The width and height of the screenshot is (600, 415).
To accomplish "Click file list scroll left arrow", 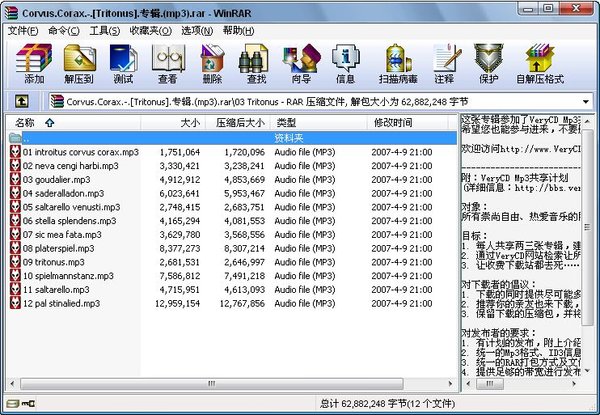I will pyautogui.click(x=12, y=384).
